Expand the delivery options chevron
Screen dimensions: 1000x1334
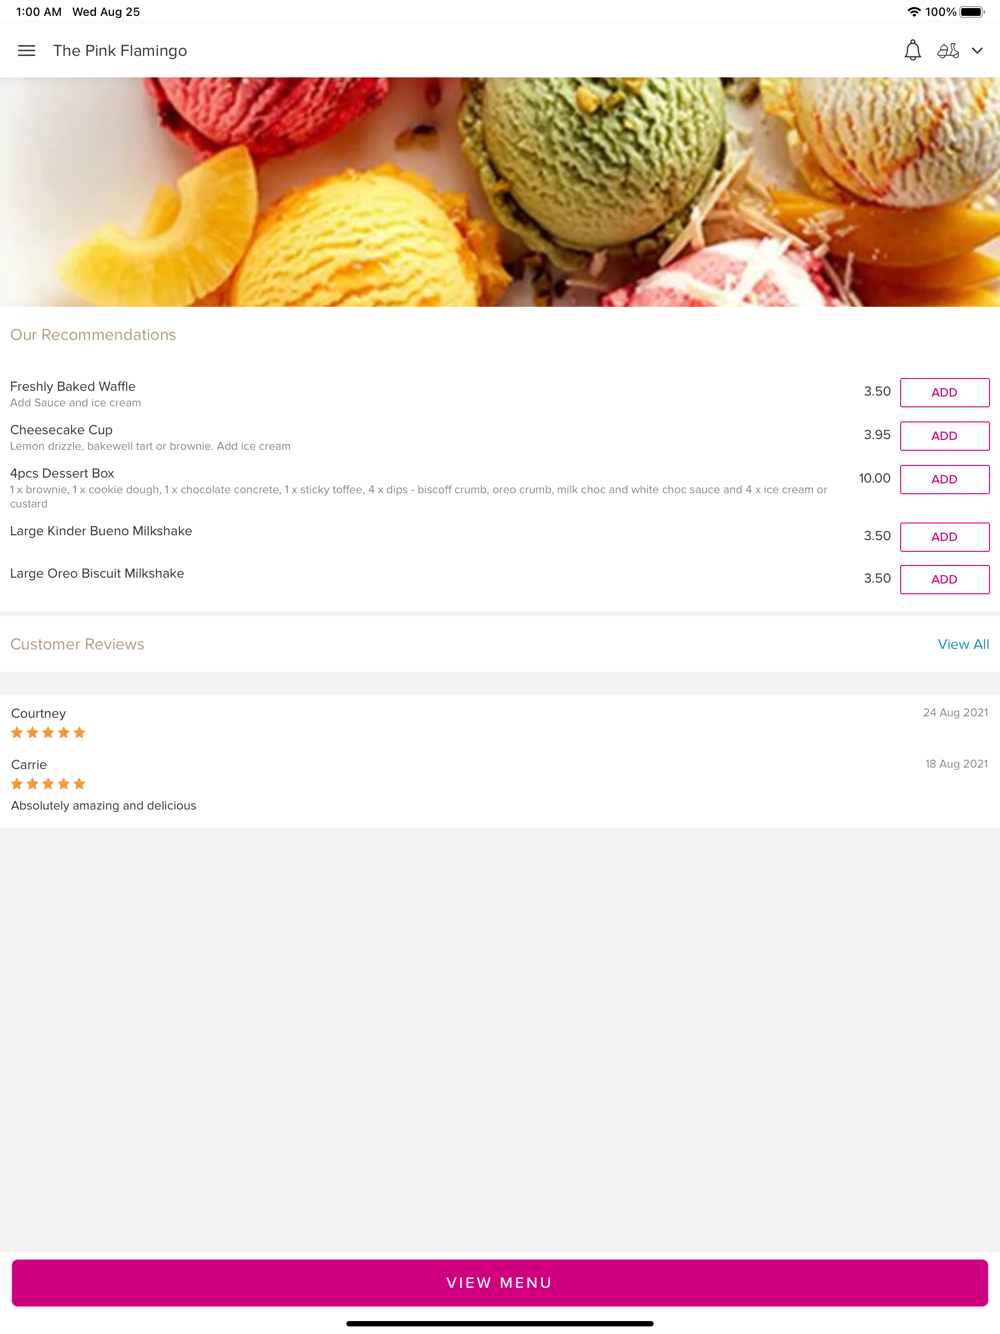tap(977, 51)
